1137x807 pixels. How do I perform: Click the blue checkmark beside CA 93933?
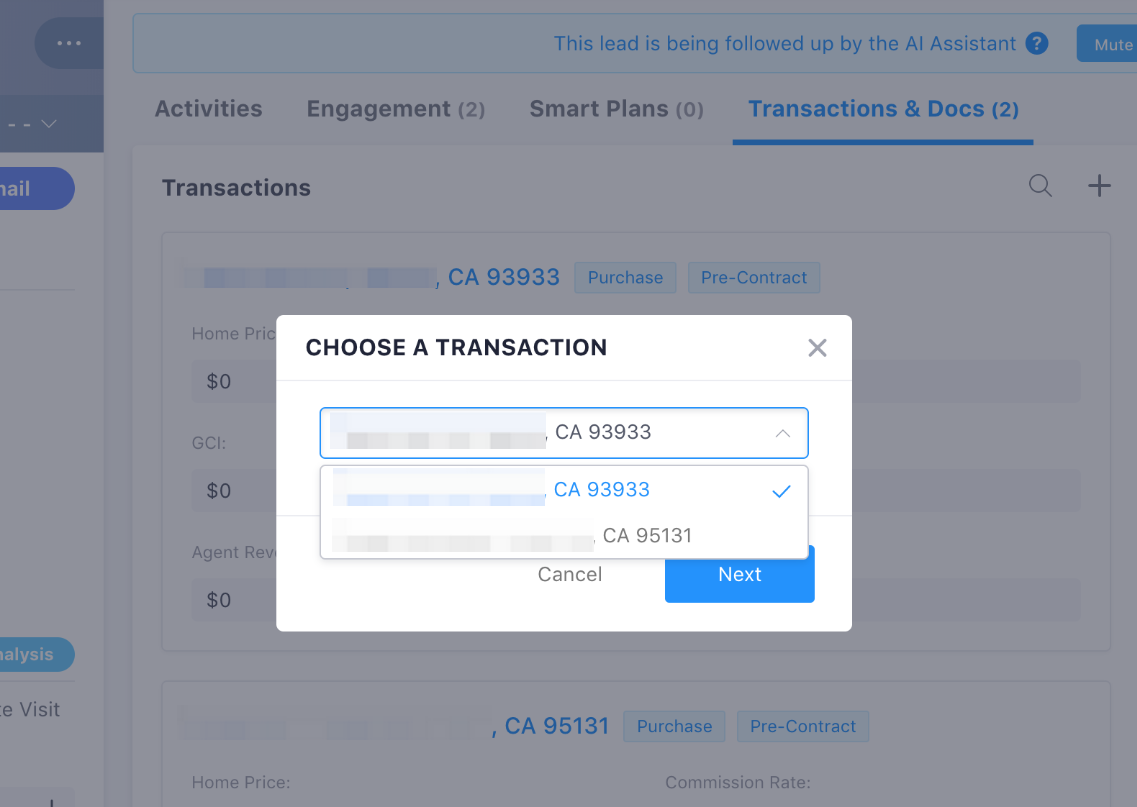(780, 491)
